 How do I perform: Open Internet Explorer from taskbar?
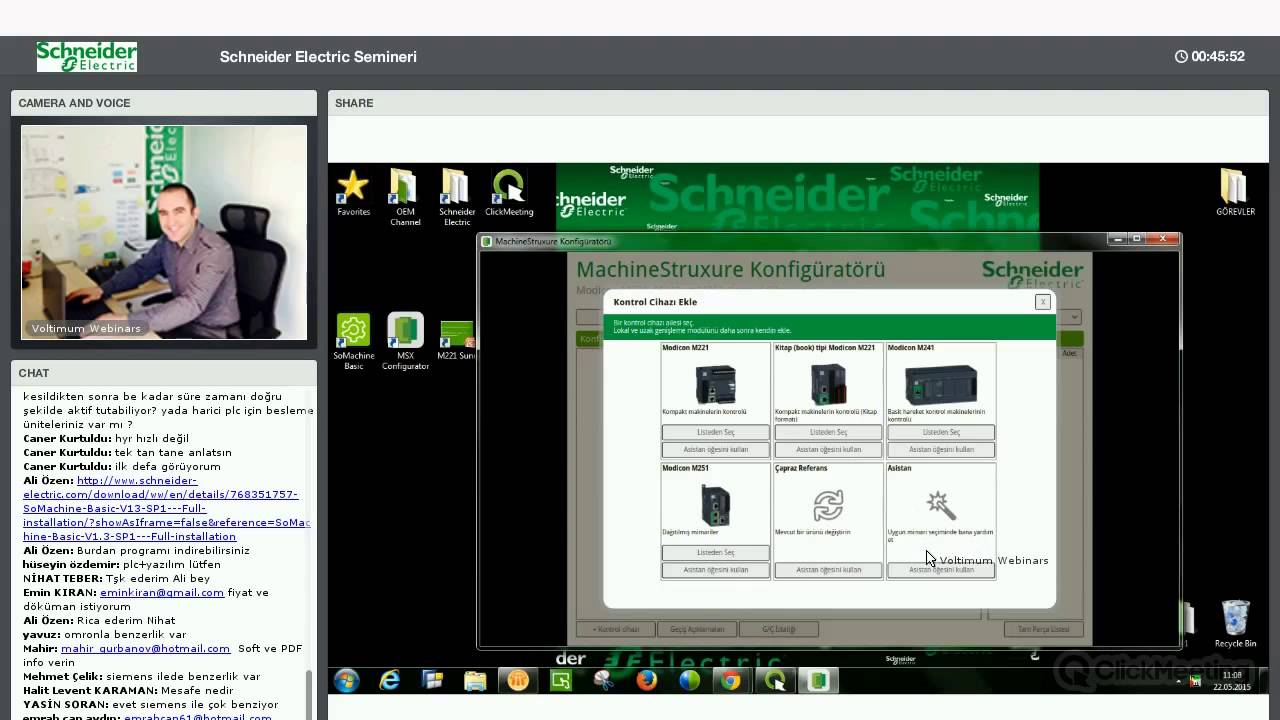(389, 681)
